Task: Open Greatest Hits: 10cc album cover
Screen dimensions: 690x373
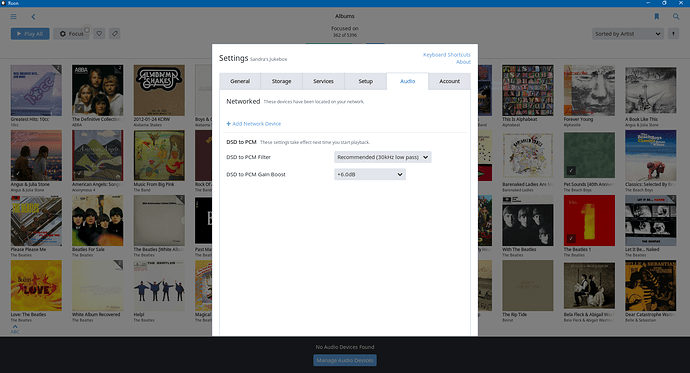Action: click(36, 91)
